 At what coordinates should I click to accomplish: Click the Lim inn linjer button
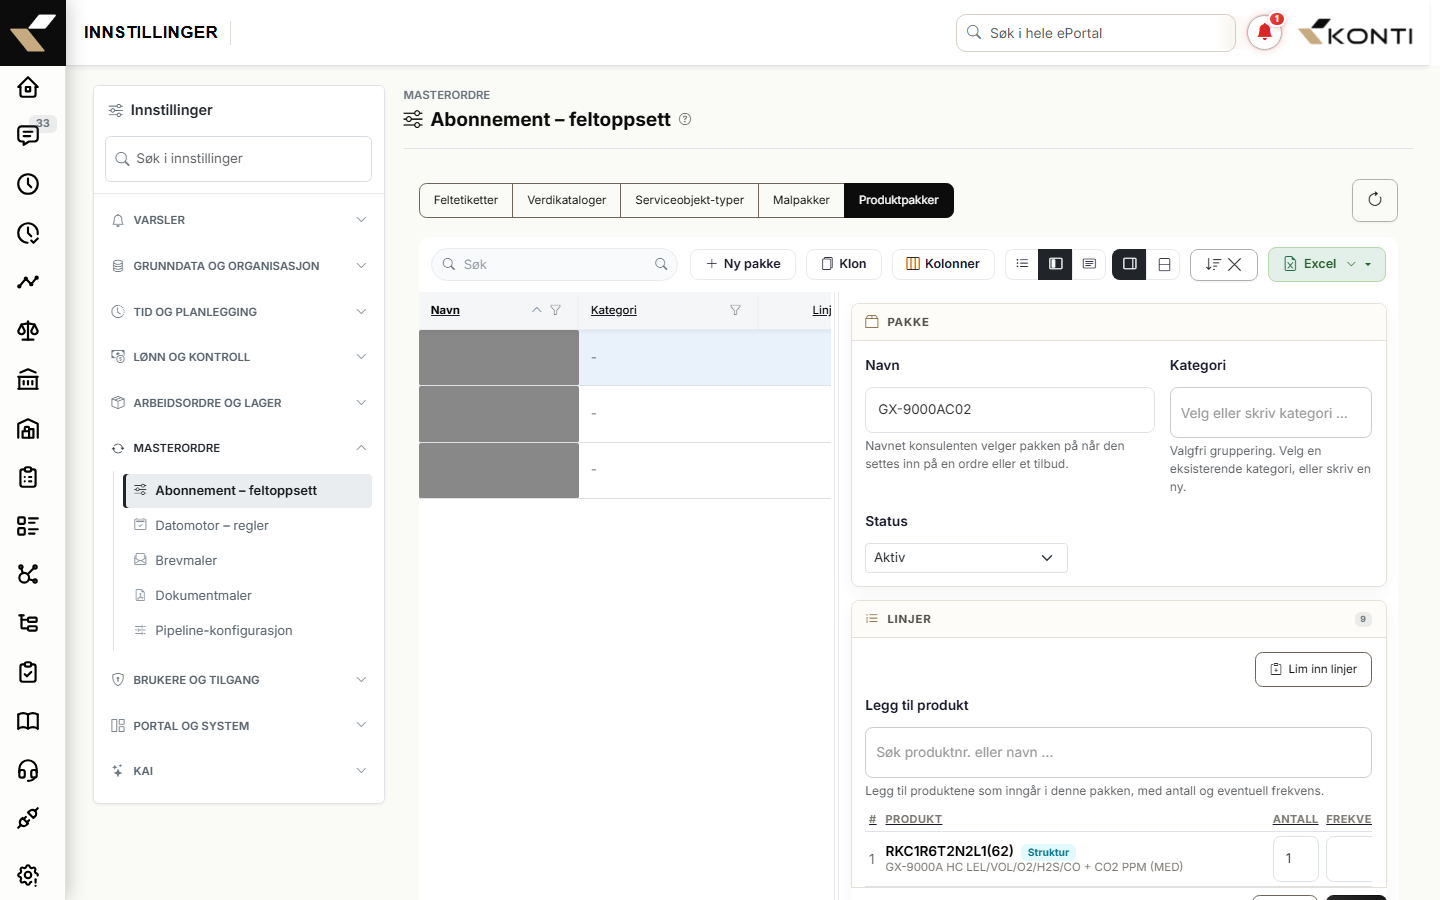tap(1313, 669)
